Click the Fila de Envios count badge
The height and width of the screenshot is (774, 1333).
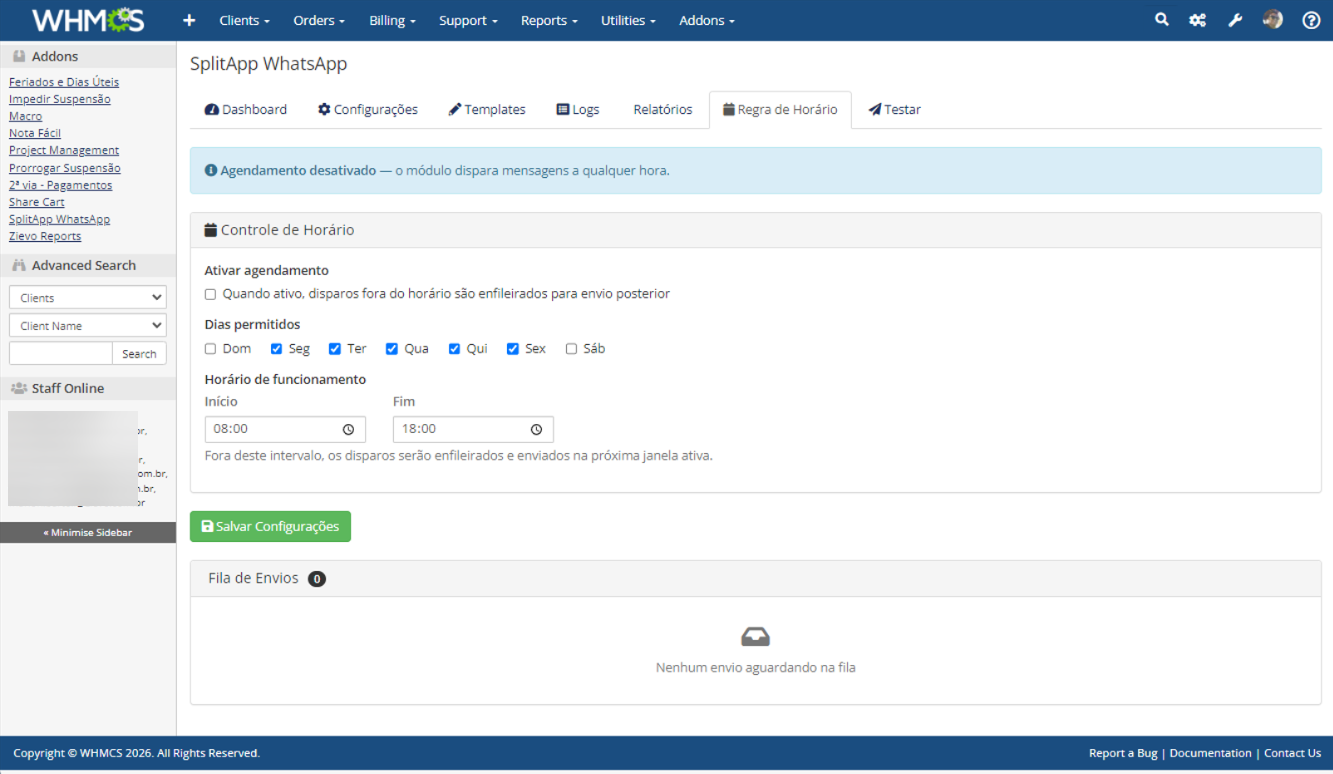317,579
